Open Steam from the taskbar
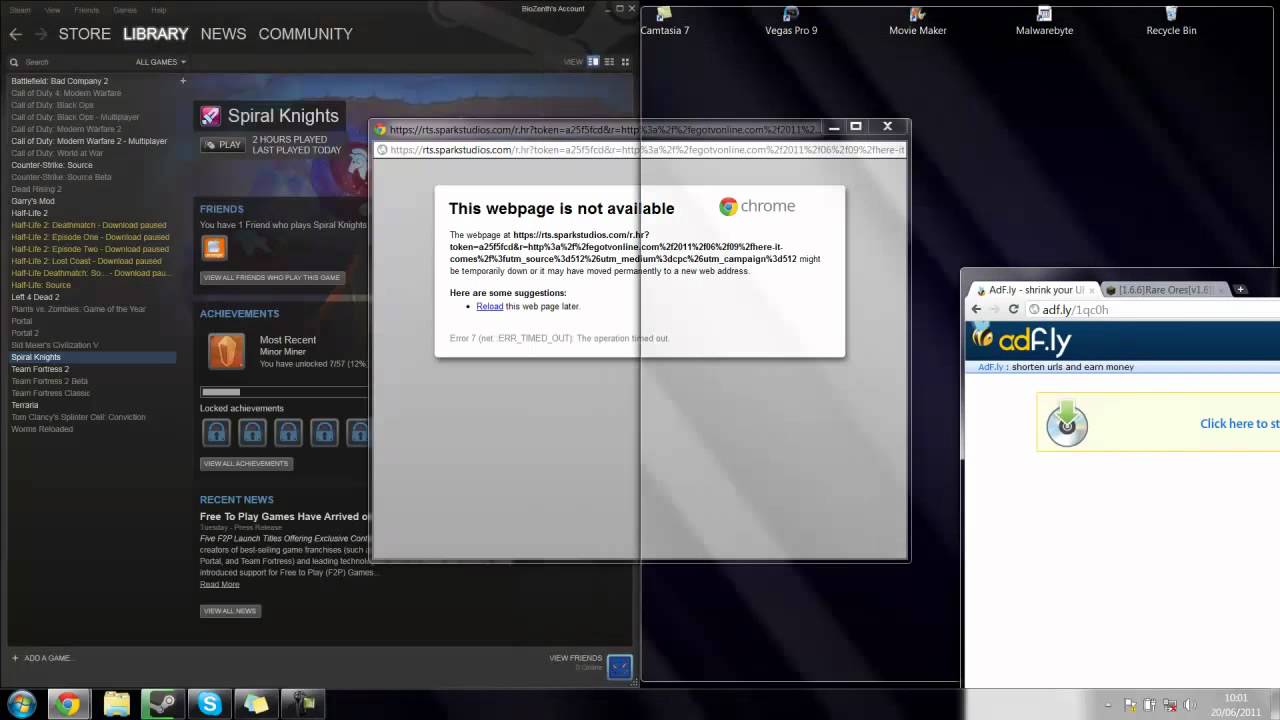Screen dimensions: 1280x720 [x=162, y=704]
